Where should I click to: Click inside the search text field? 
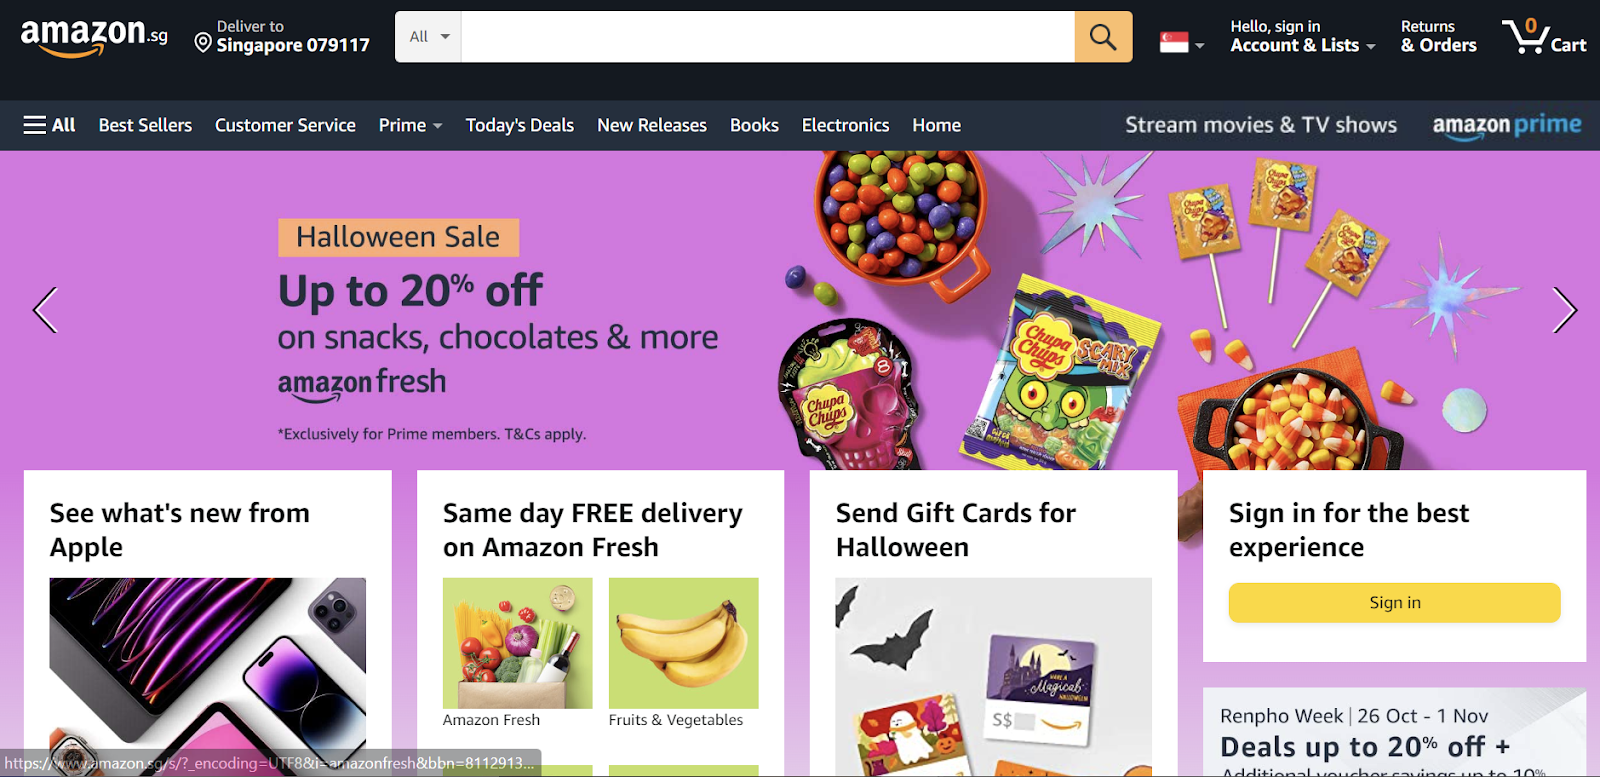click(768, 37)
